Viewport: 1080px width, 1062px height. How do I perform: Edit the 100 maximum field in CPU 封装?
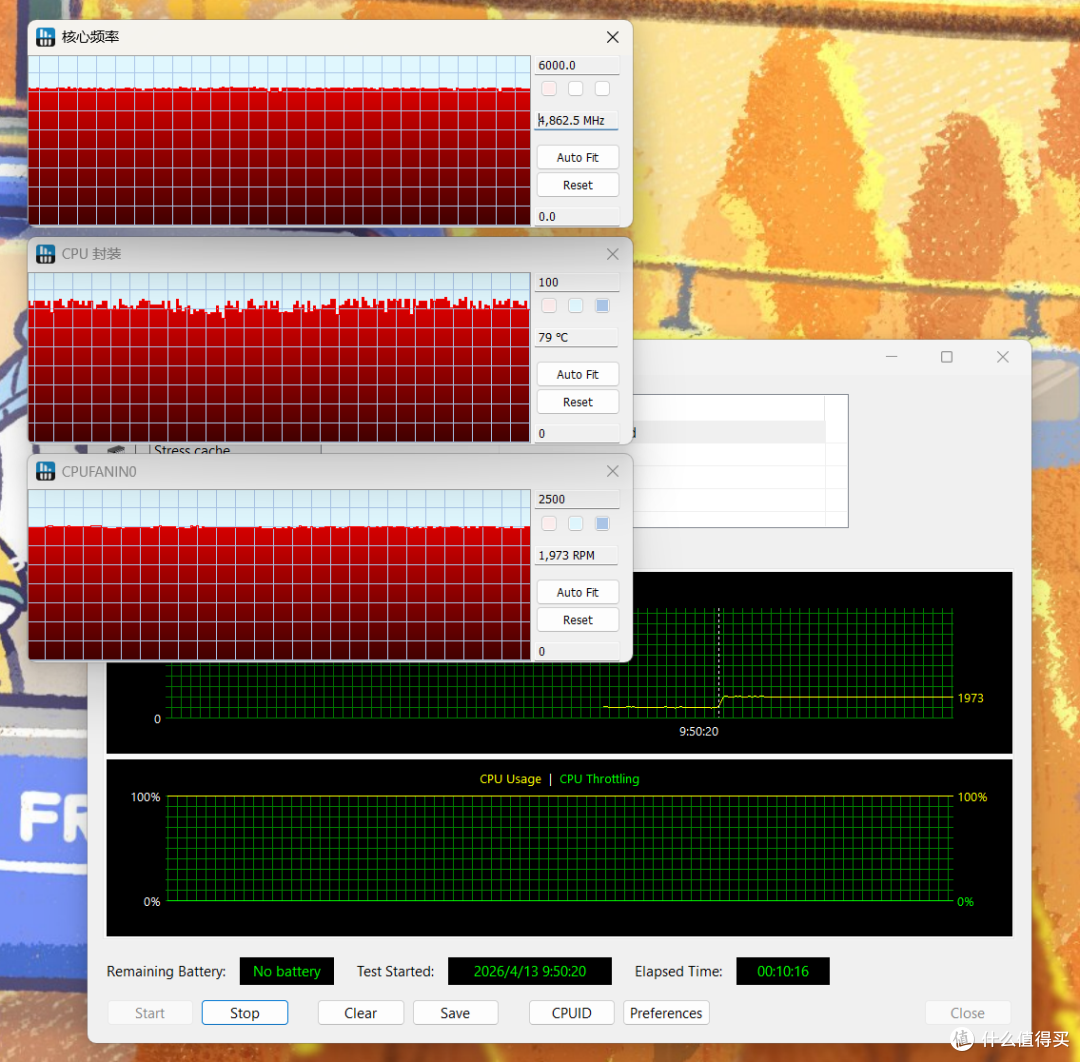tap(577, 282)
